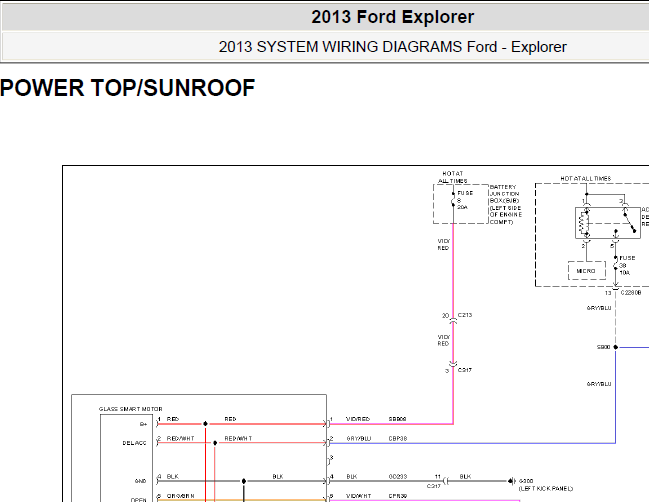Viewport: 649px width, 502px height.
Task: Click the "CPR39" circuit code
Action: pyautogui.click(x=398, y=495)
